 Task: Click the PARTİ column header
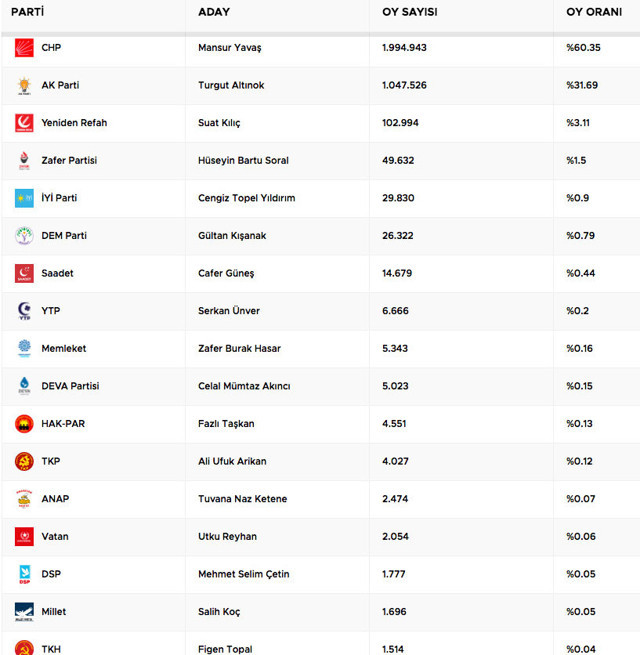27,12
